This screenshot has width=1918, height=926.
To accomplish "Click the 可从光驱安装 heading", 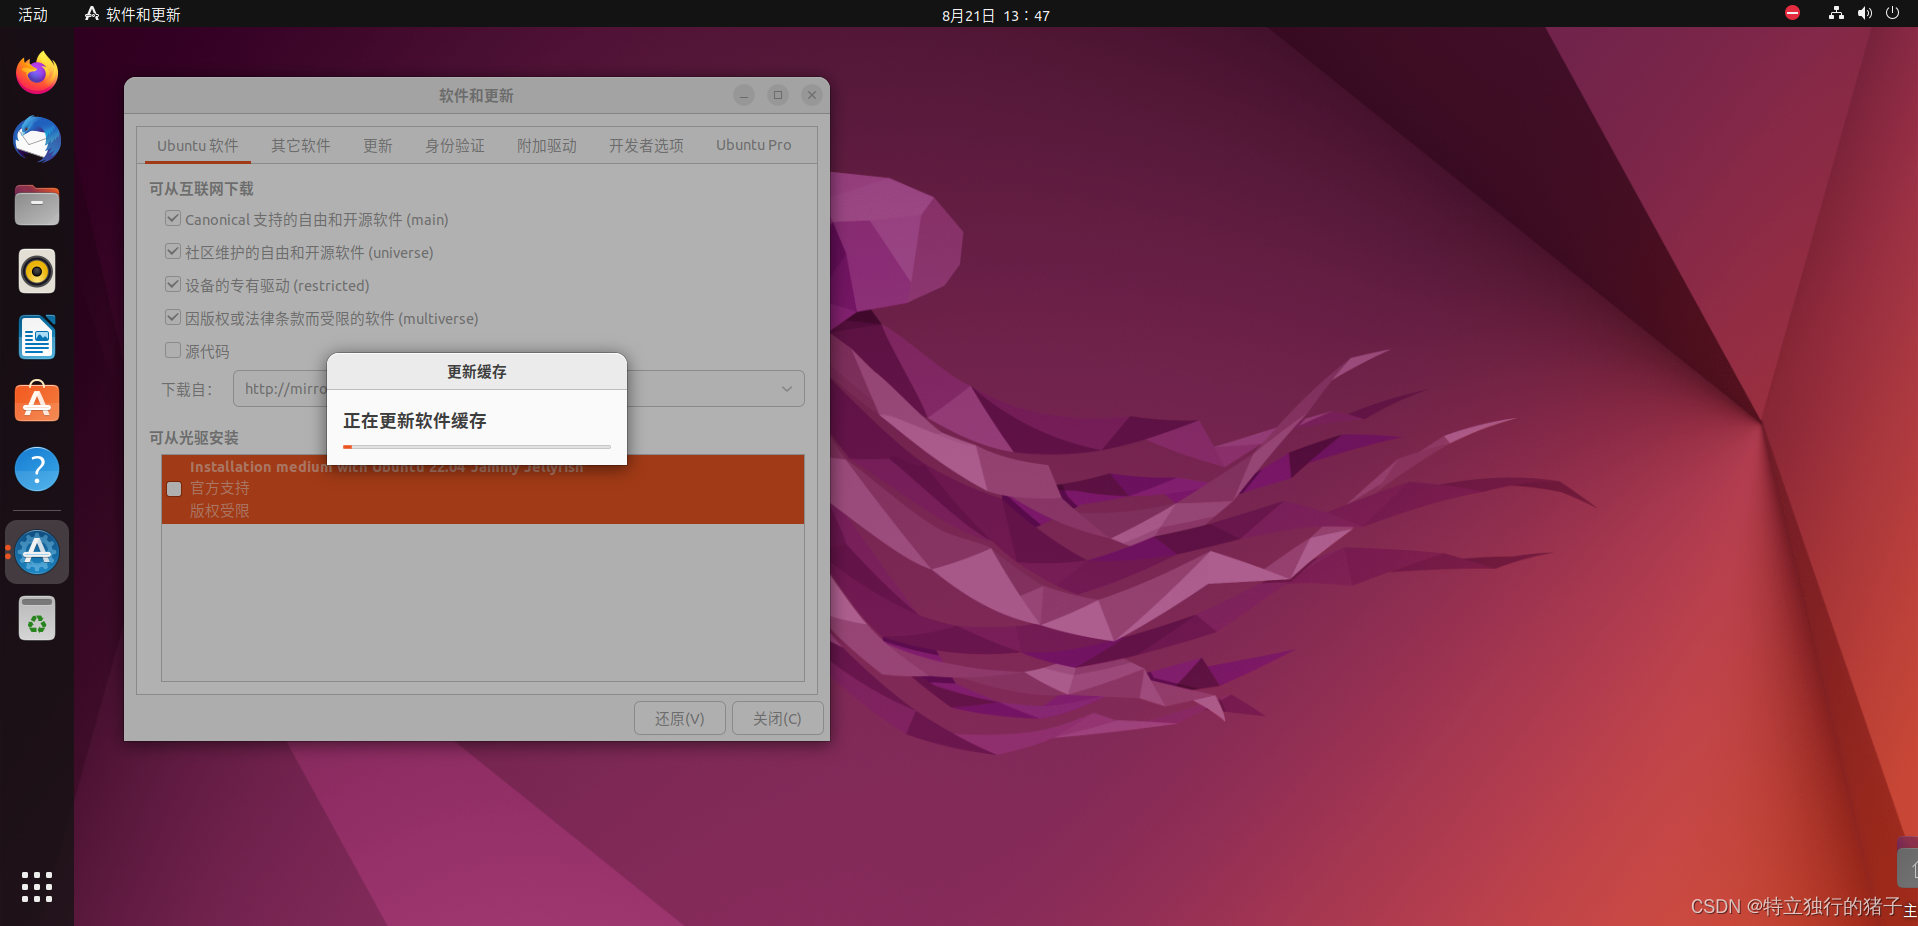I will [194, 438].
